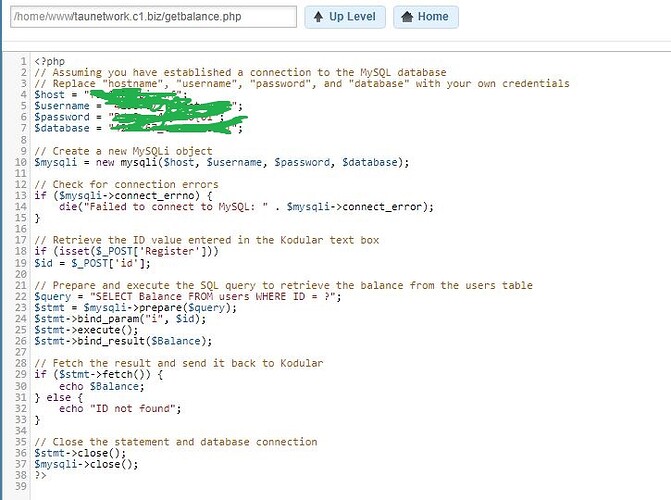Click 'if ($stmt->fetch()) {' on line 29
Viewport: 671px width, 500px height.
click(98, 375)
